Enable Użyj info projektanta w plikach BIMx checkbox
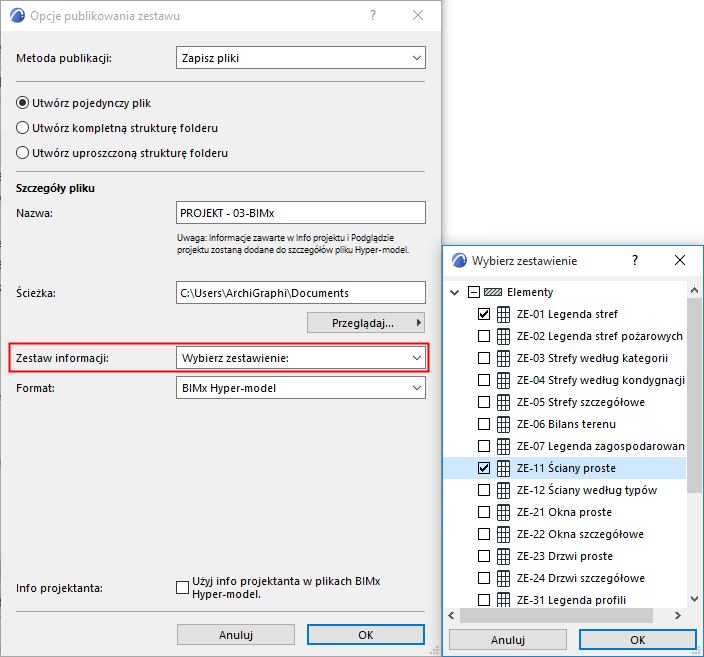 coord(182,588)
